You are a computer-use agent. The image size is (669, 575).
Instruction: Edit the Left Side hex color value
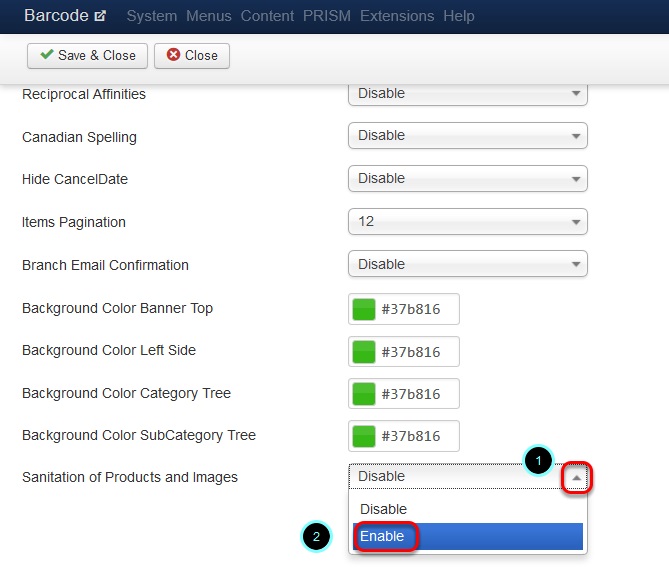coord(410,352)
